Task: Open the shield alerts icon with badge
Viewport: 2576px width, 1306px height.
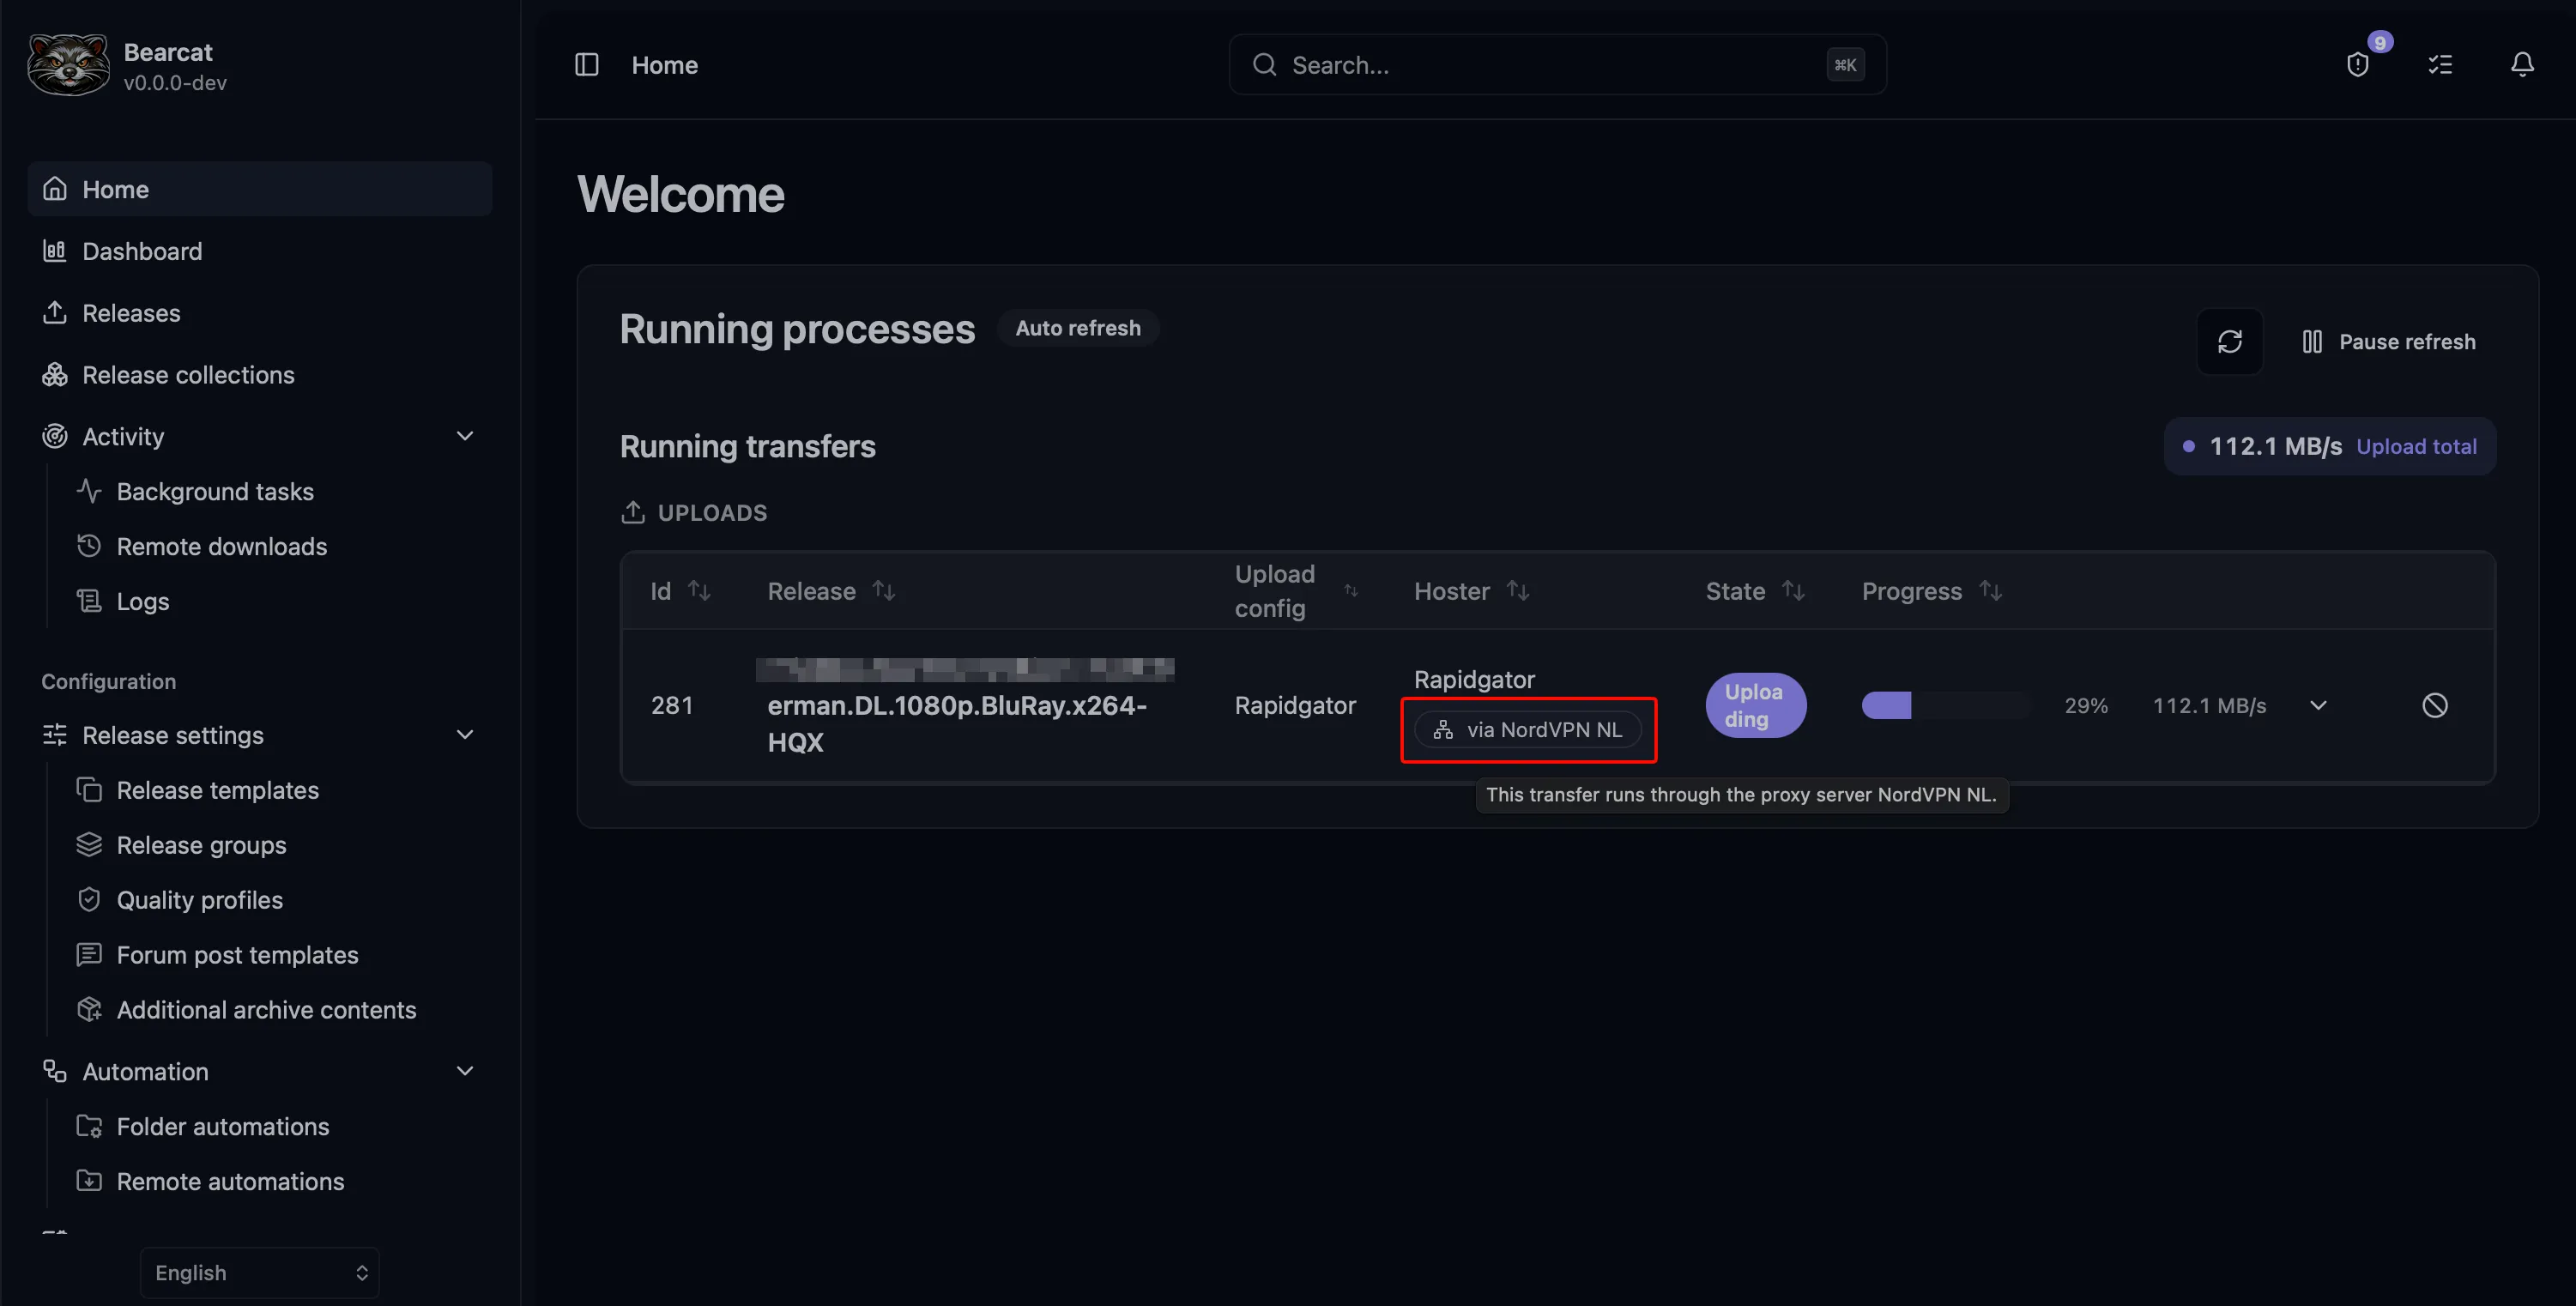Action: (x=2358, y=65)
